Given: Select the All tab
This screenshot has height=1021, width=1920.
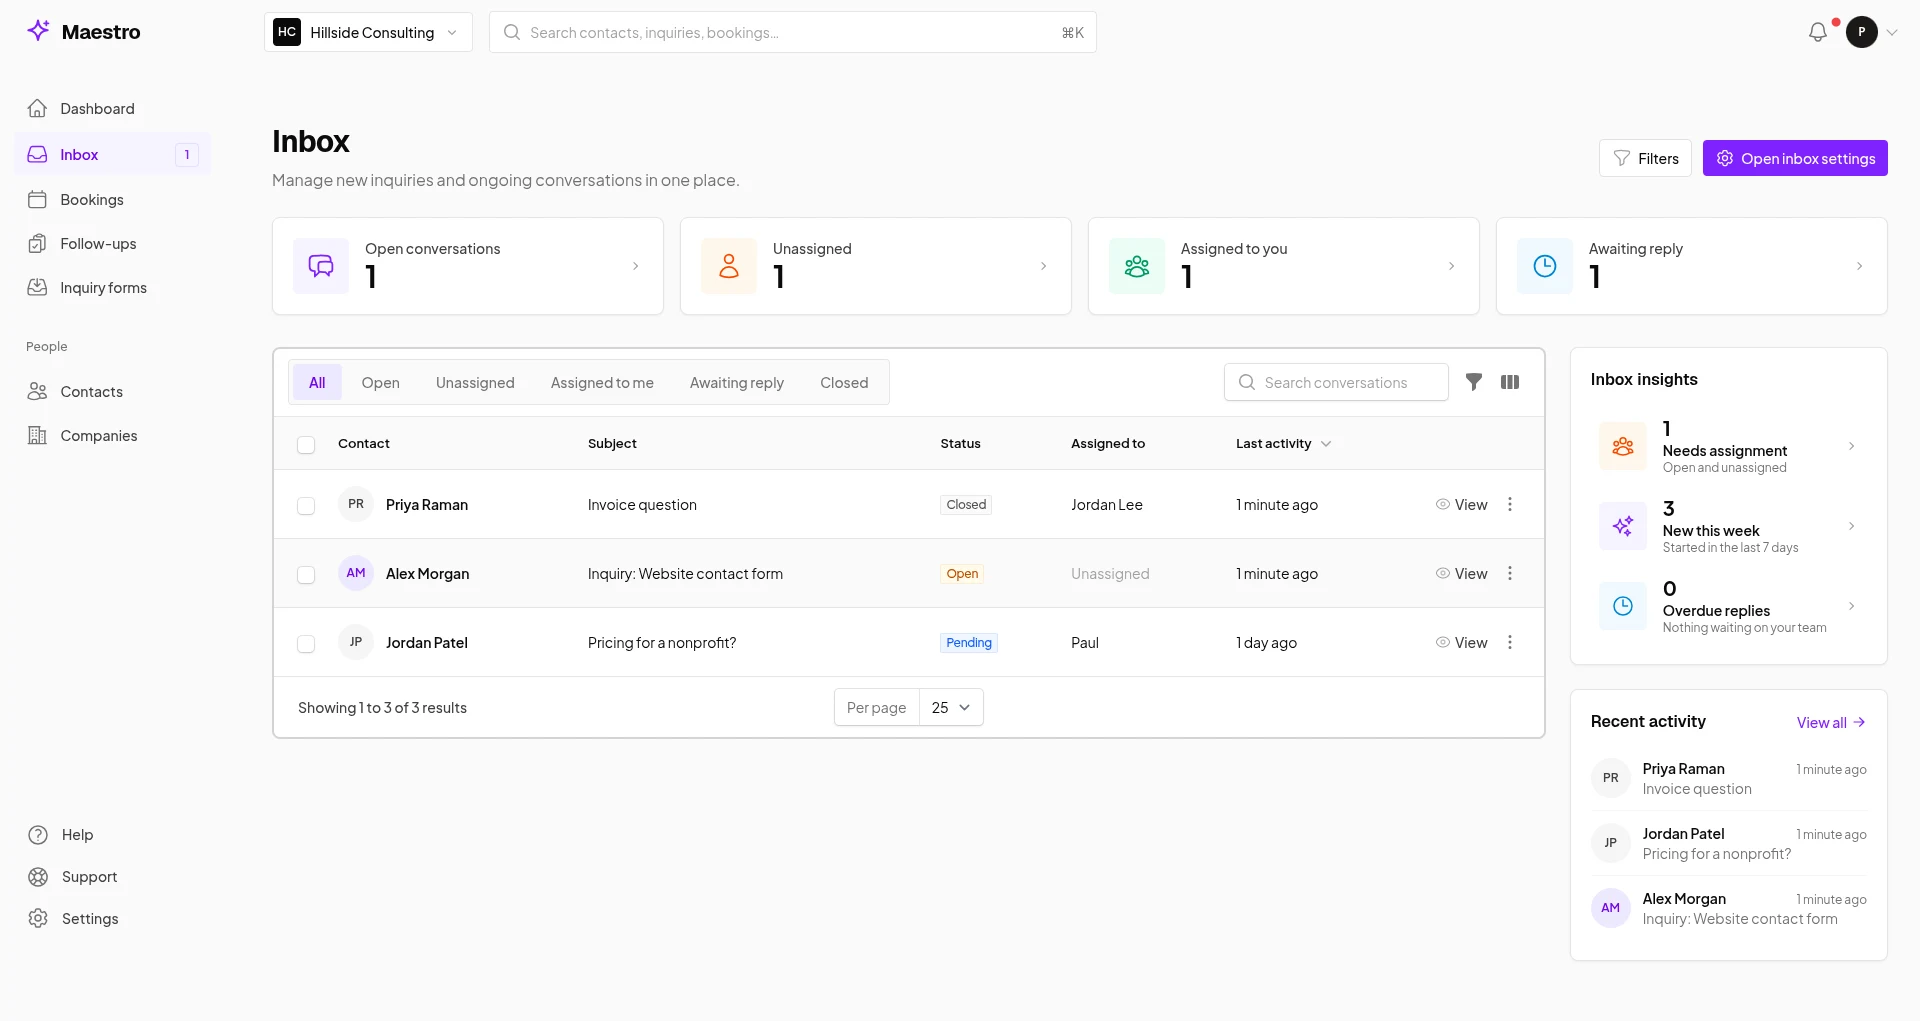Looking at the screenshot, I should pyautogui.click(x=317, y=382).
